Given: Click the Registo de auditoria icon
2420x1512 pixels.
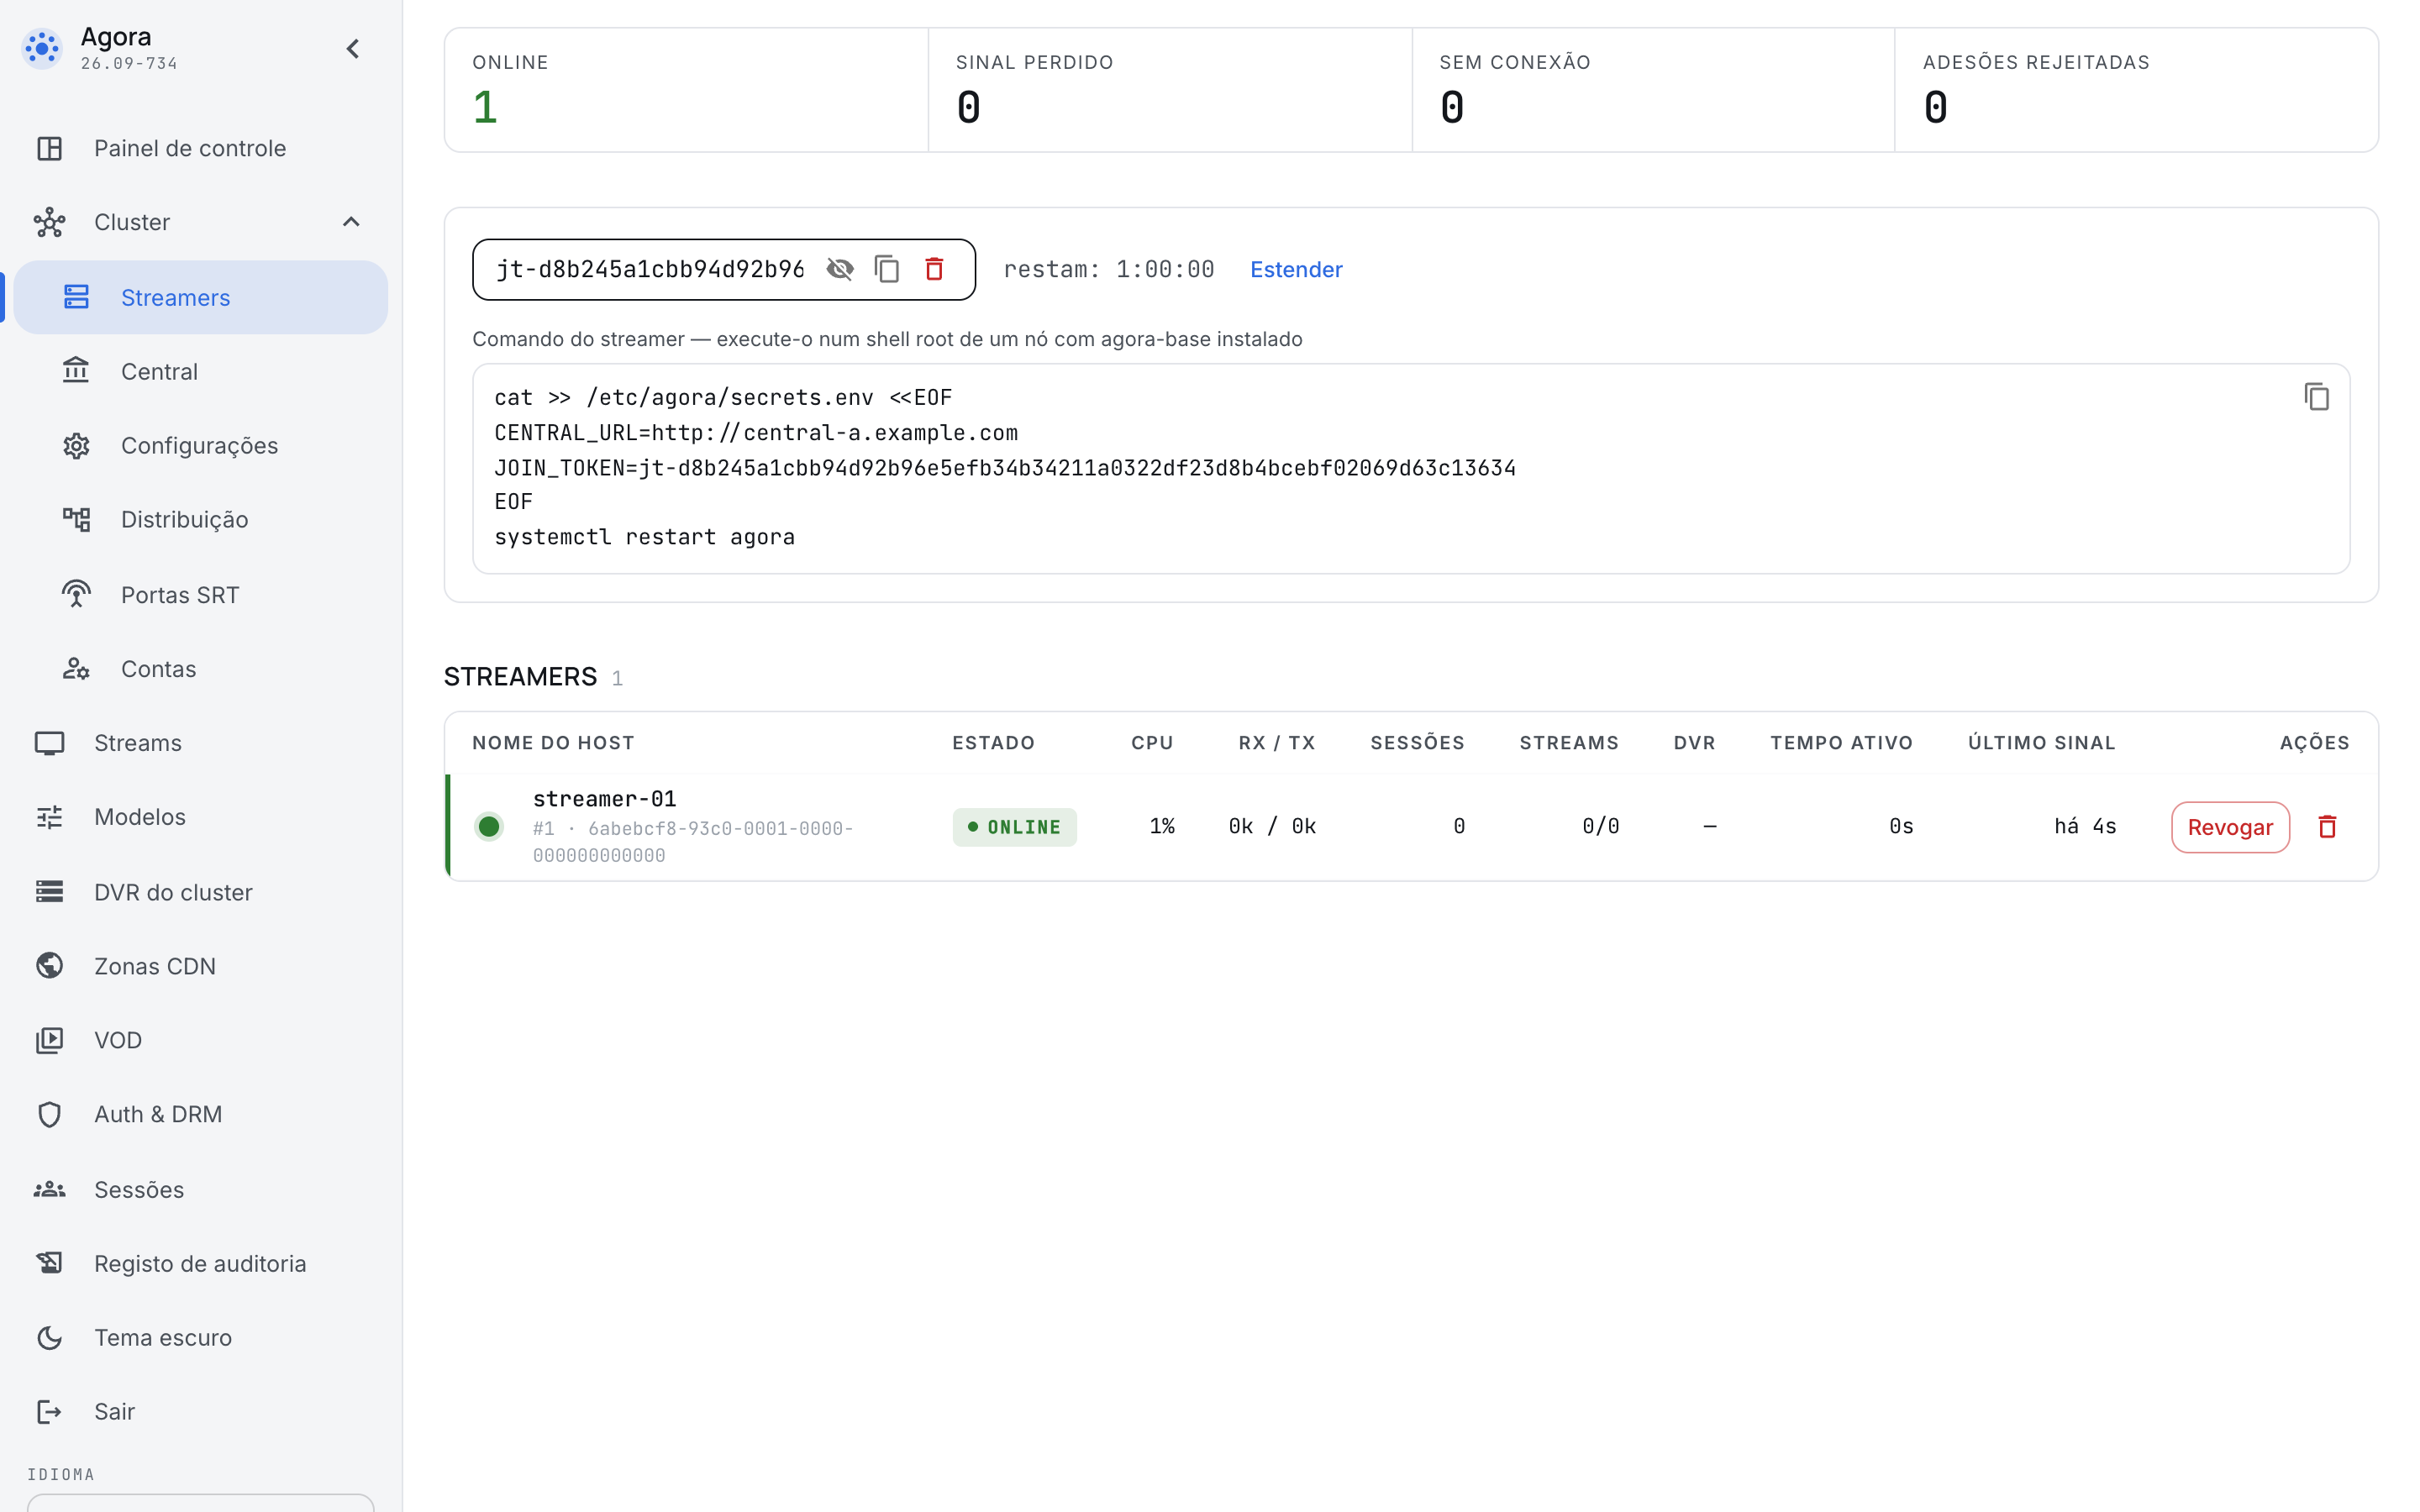Looking at the screenshot, I should pyautogui.click(x=49, y=1263).
